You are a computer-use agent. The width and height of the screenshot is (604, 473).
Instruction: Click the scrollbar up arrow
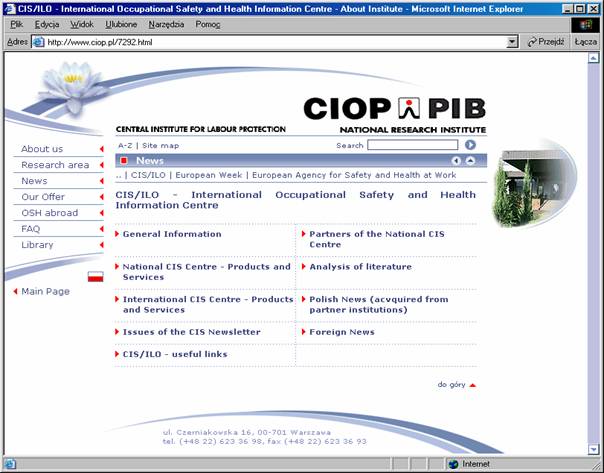tap(593, 58)
